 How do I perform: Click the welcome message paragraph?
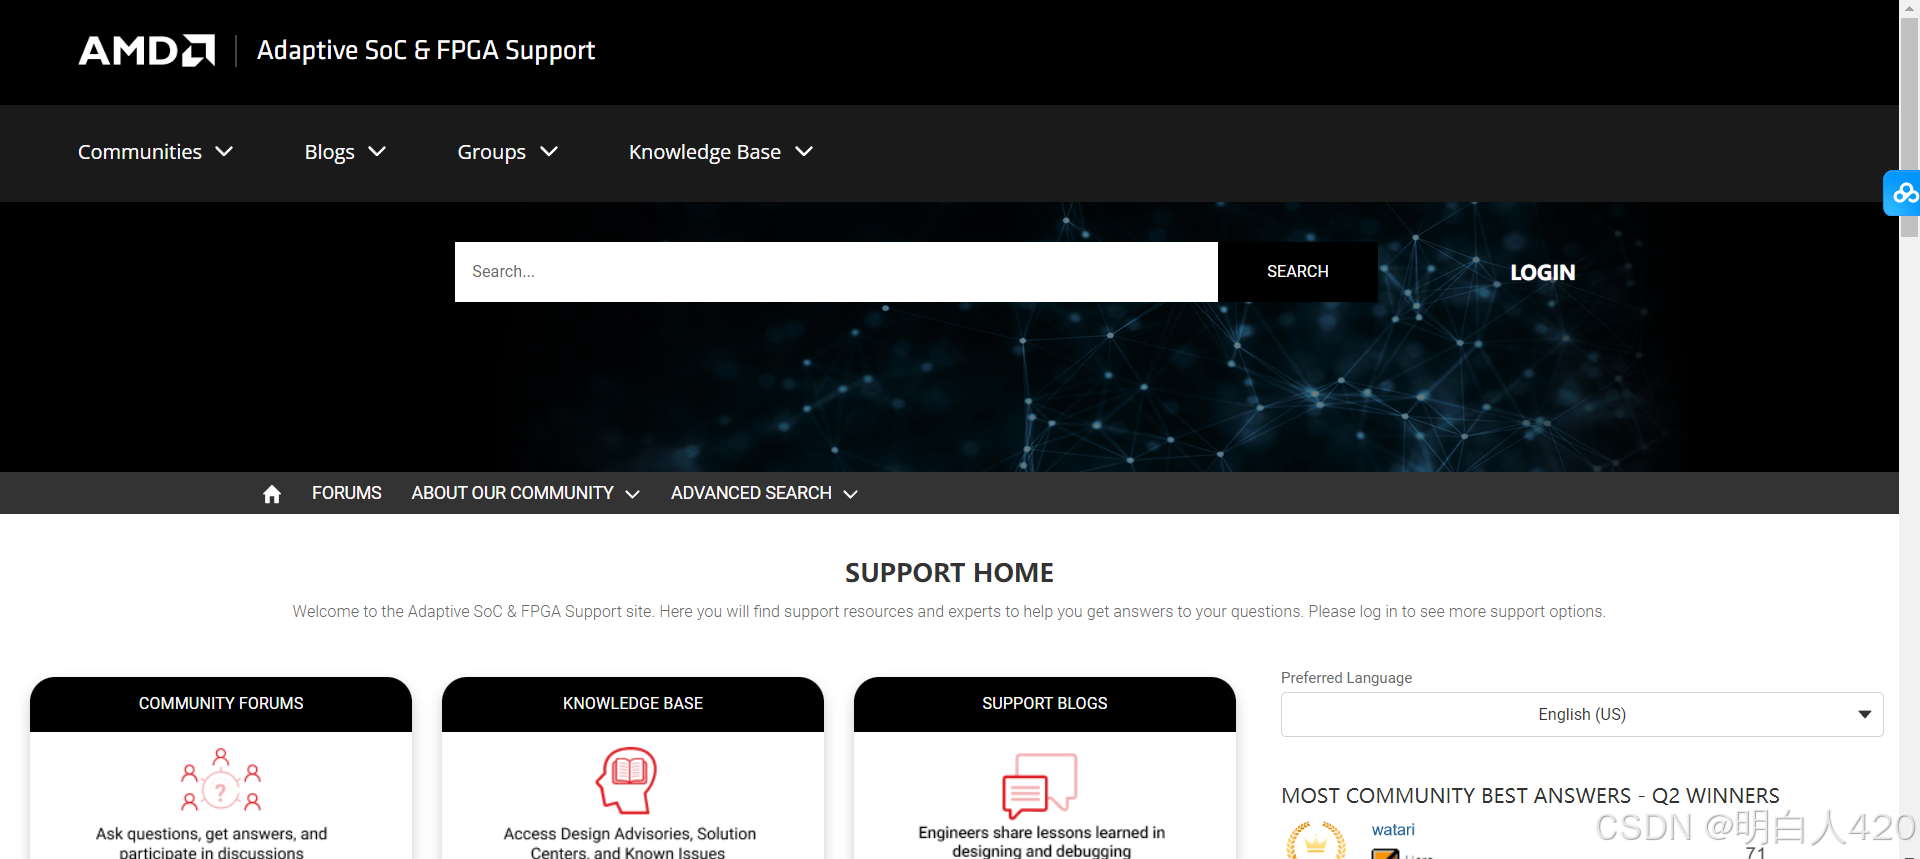point(949,612)
